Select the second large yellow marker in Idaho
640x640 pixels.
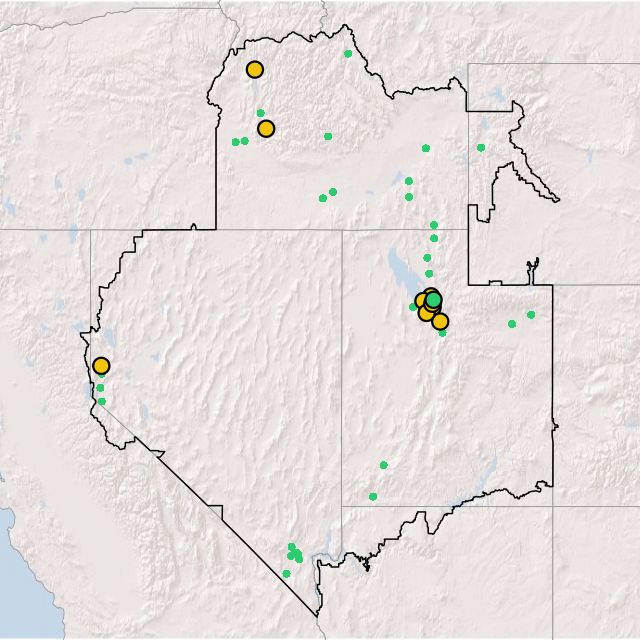tap(266, 128)
